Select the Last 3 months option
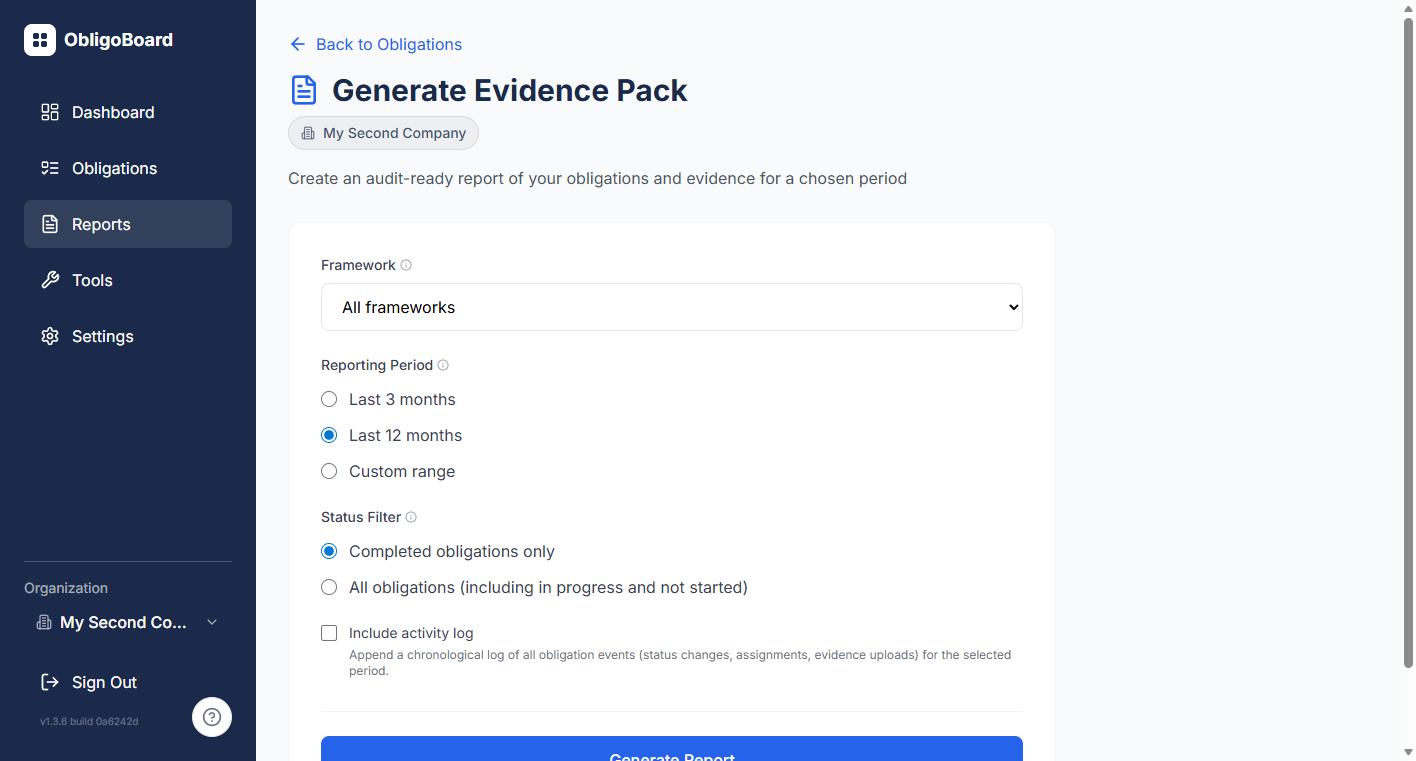This screenshot has width=1416, height=761. pyautogui.click(x=329, y=399)
